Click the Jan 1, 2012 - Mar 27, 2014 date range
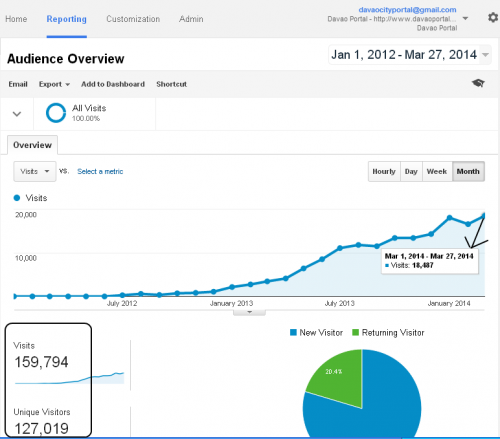Viewport: 500px width, 439px height. (404, 55)
